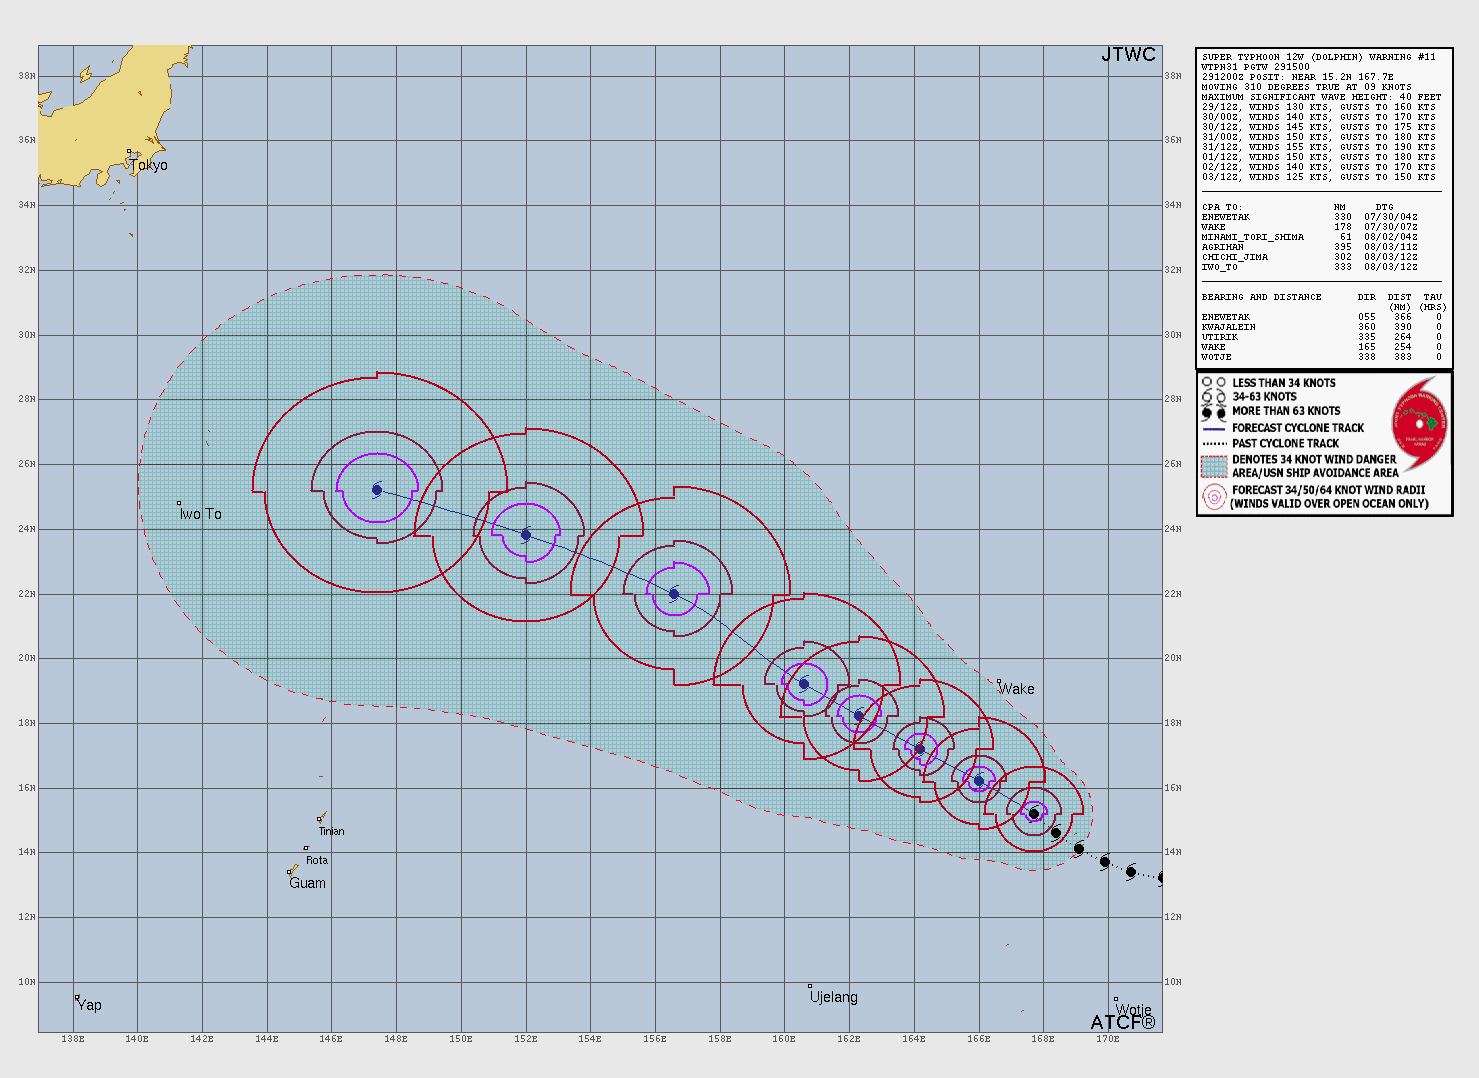Click the Iwo To label
This screenshot has width=1479, height=1078.
tap(201, 514)
